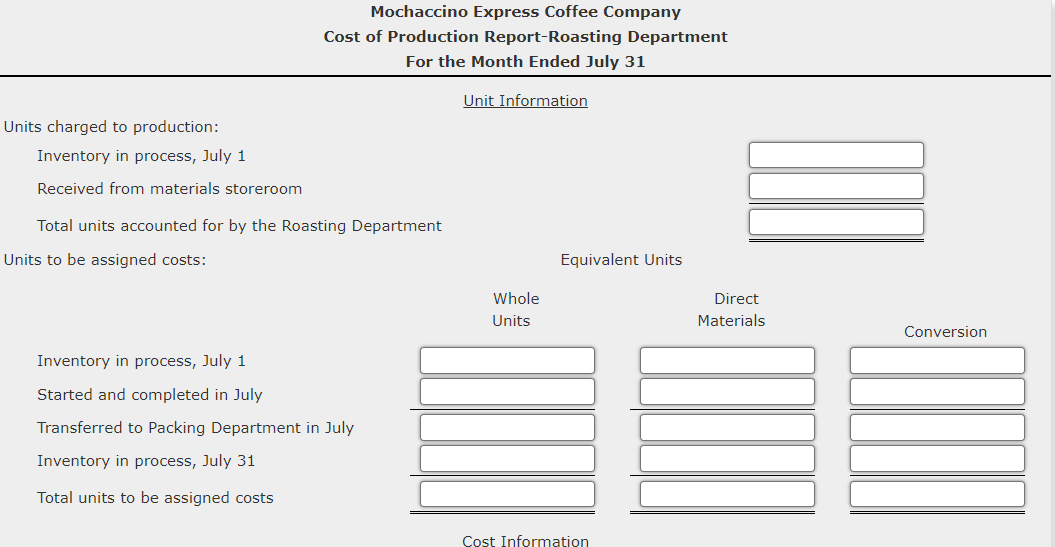Viewport: 1055px width, 547px height.
Task: Click the Units to be assigned costs label
Action: pos(105,260)
